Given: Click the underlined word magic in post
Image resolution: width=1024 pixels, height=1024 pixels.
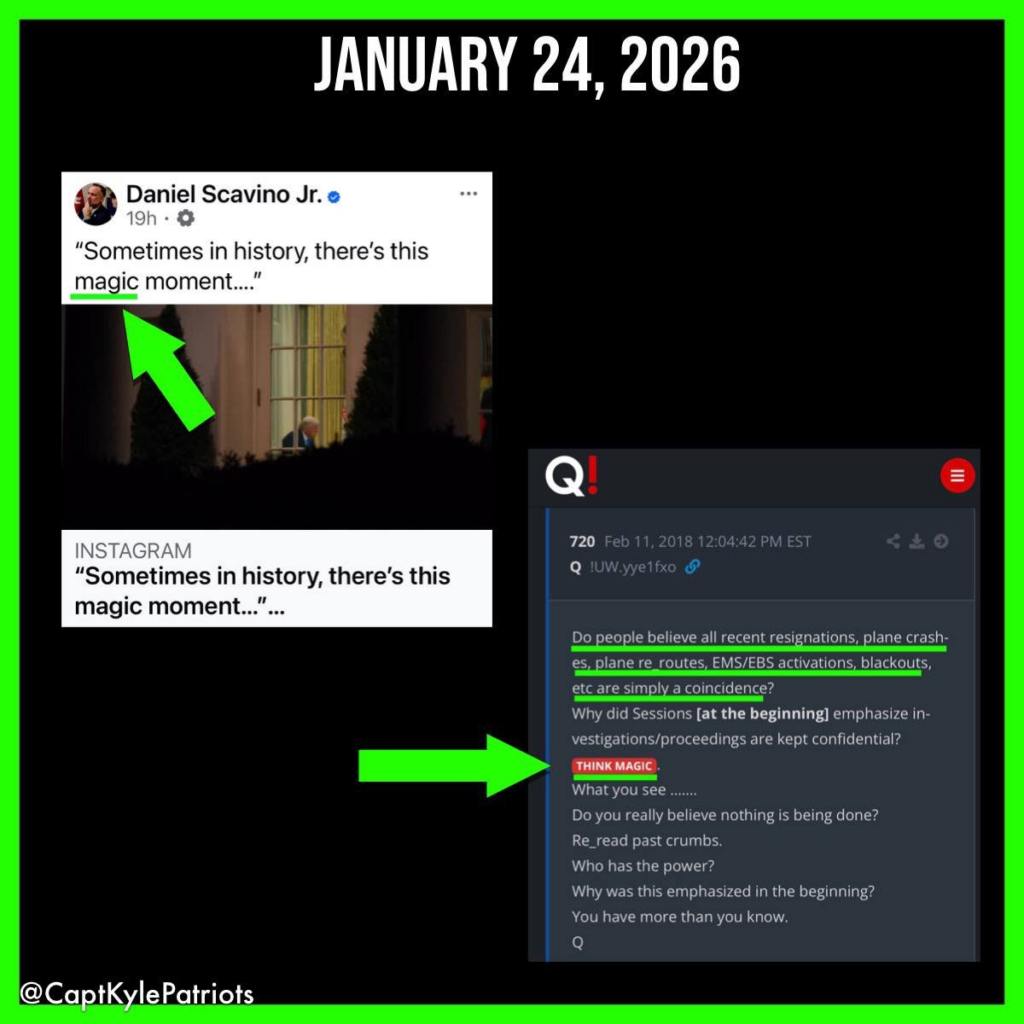Looking at the screenshot, I should click(106, 281).
